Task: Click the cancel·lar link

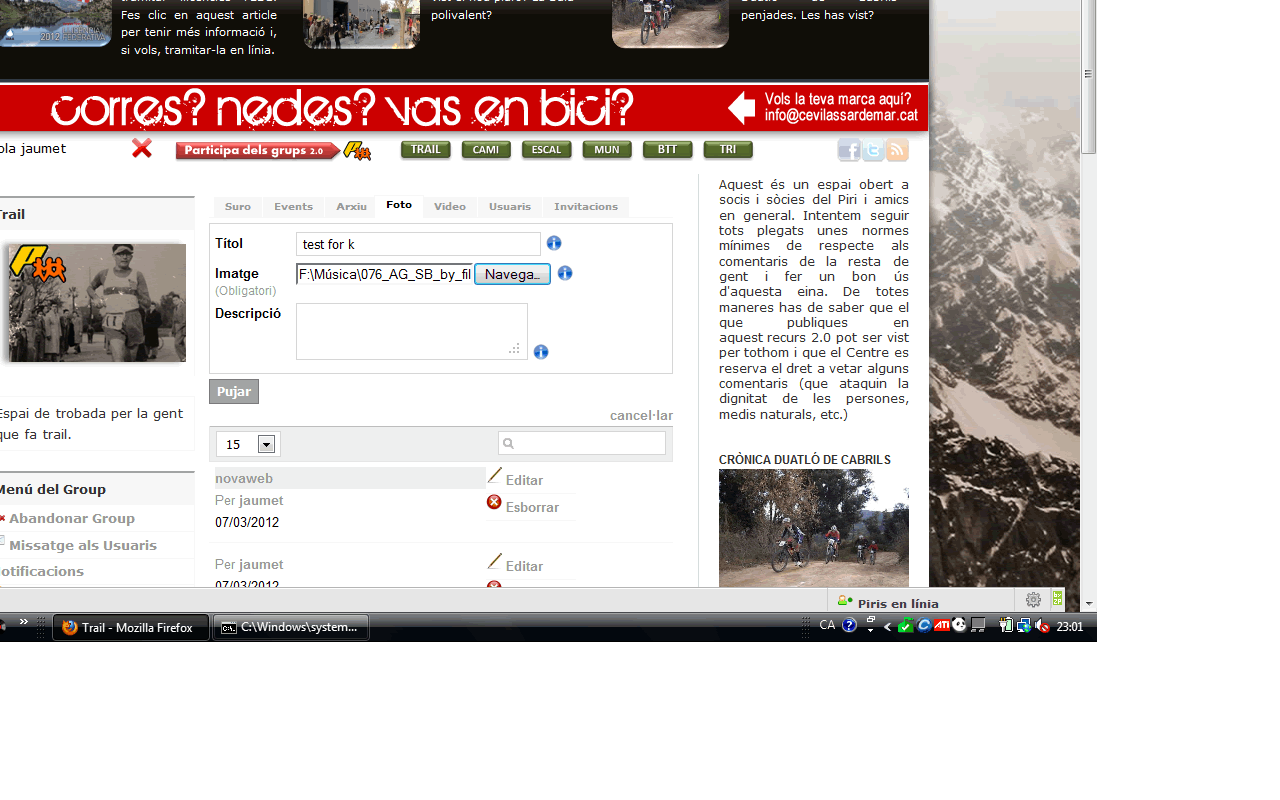Action: tap(641, 416)
